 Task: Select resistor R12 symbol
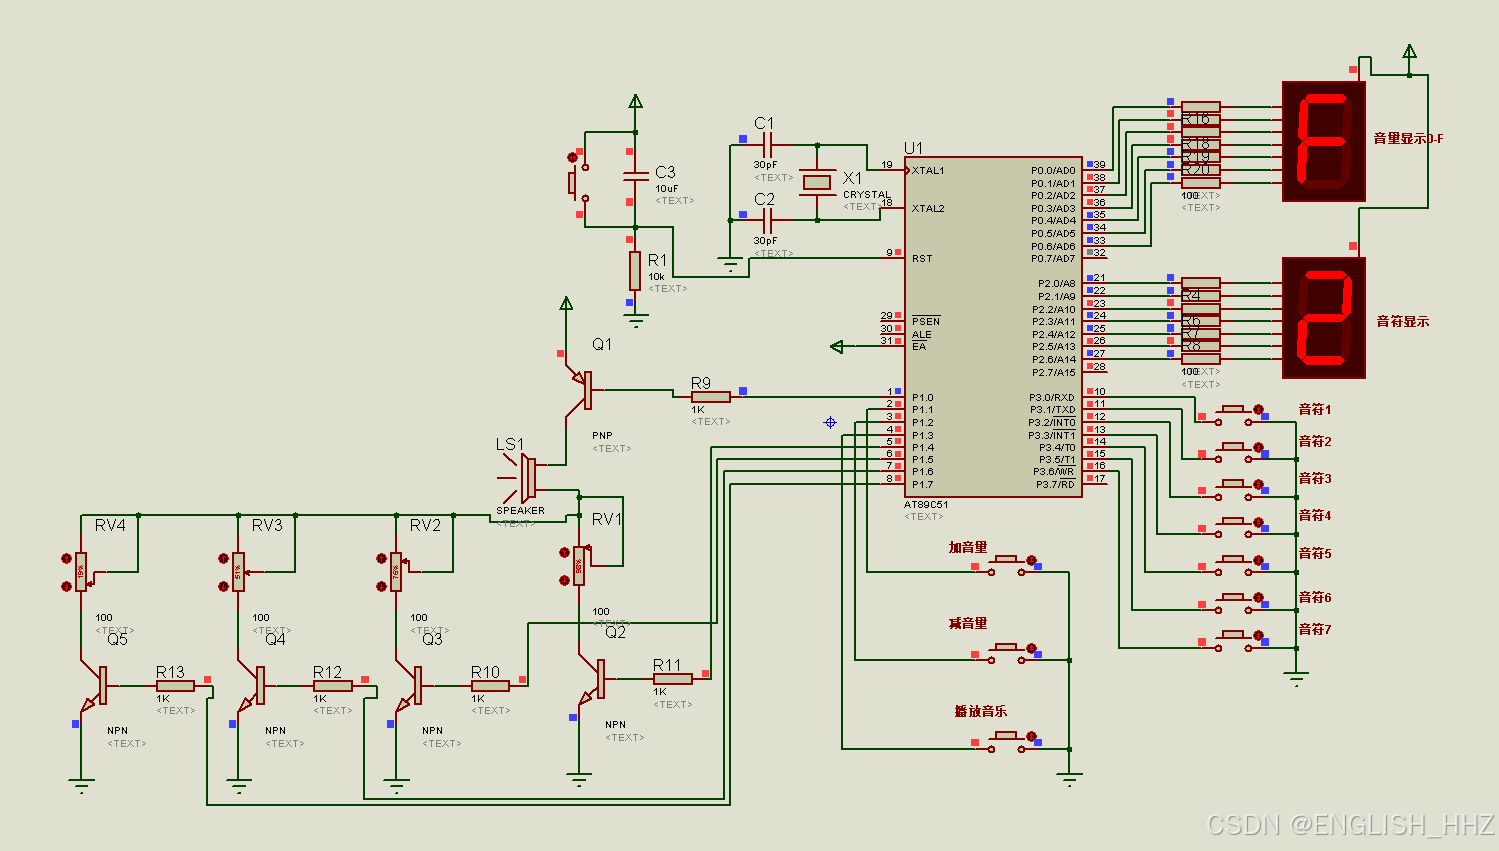tap(332, 686)
